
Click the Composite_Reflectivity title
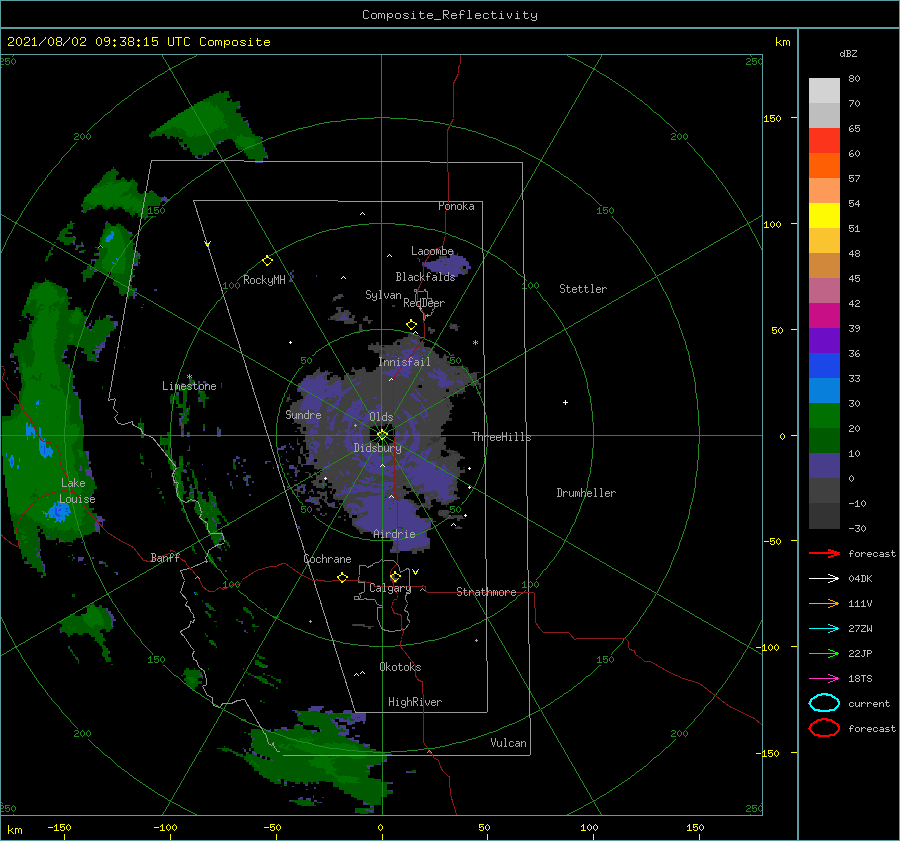(450, 15)
